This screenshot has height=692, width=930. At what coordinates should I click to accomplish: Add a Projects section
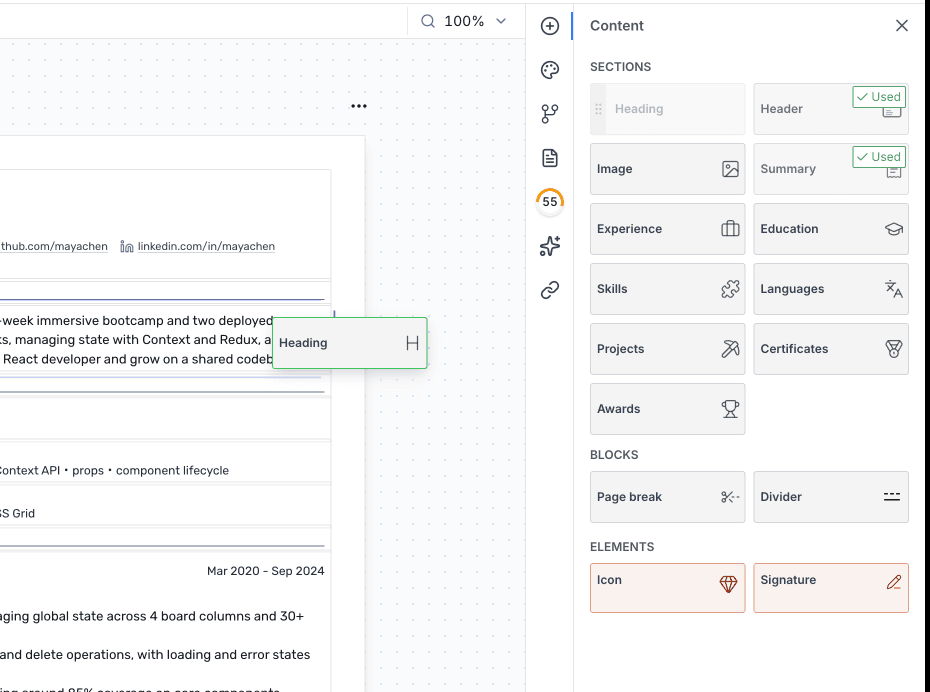[x=667, y=349]
